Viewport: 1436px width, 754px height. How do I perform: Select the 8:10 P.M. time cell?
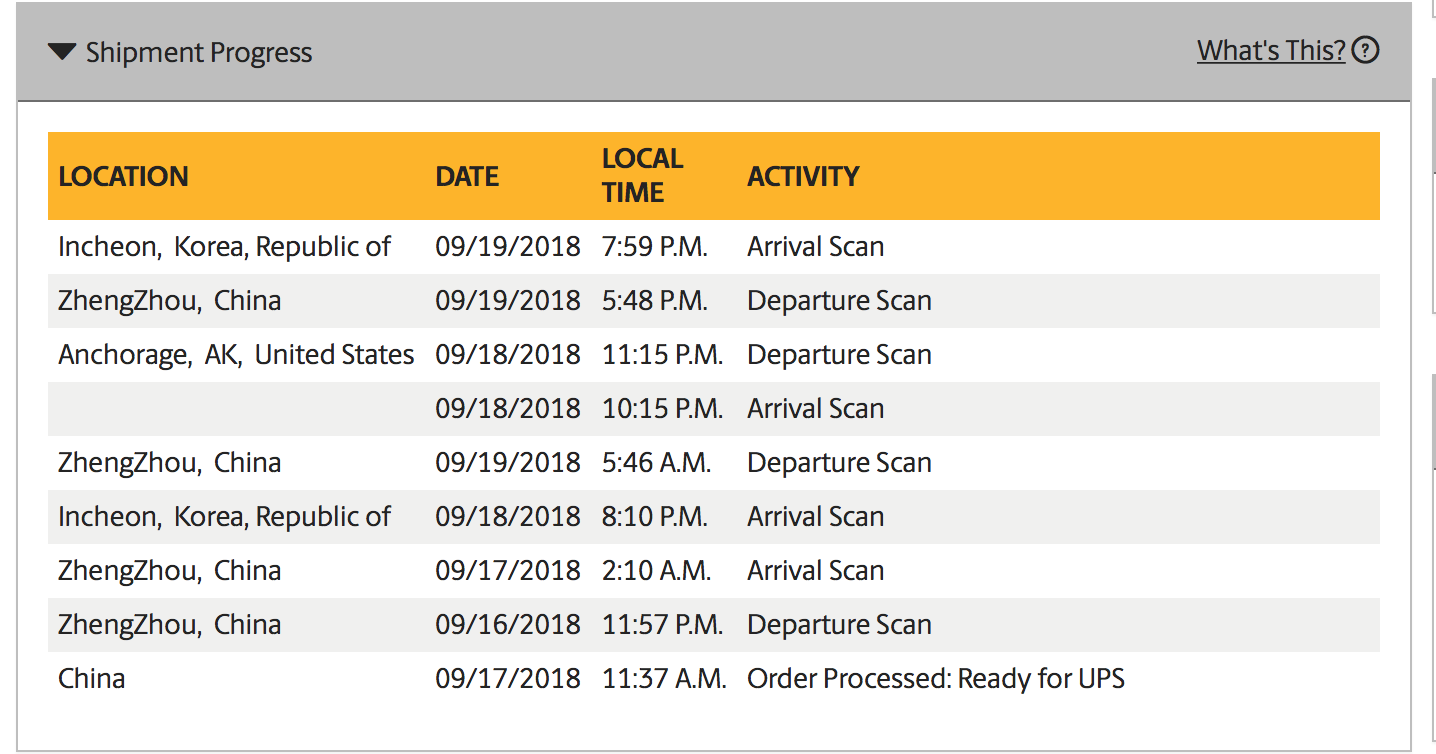655,517
